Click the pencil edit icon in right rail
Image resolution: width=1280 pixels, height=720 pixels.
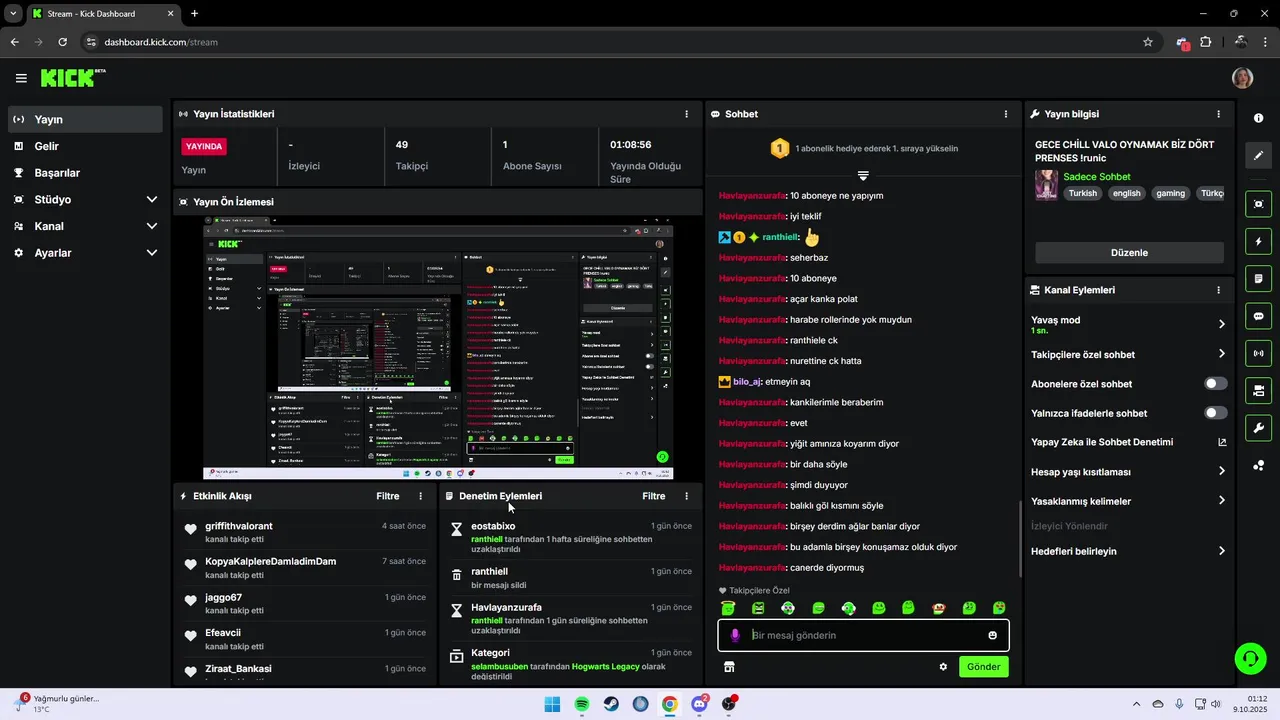[x=1258, y=156]
